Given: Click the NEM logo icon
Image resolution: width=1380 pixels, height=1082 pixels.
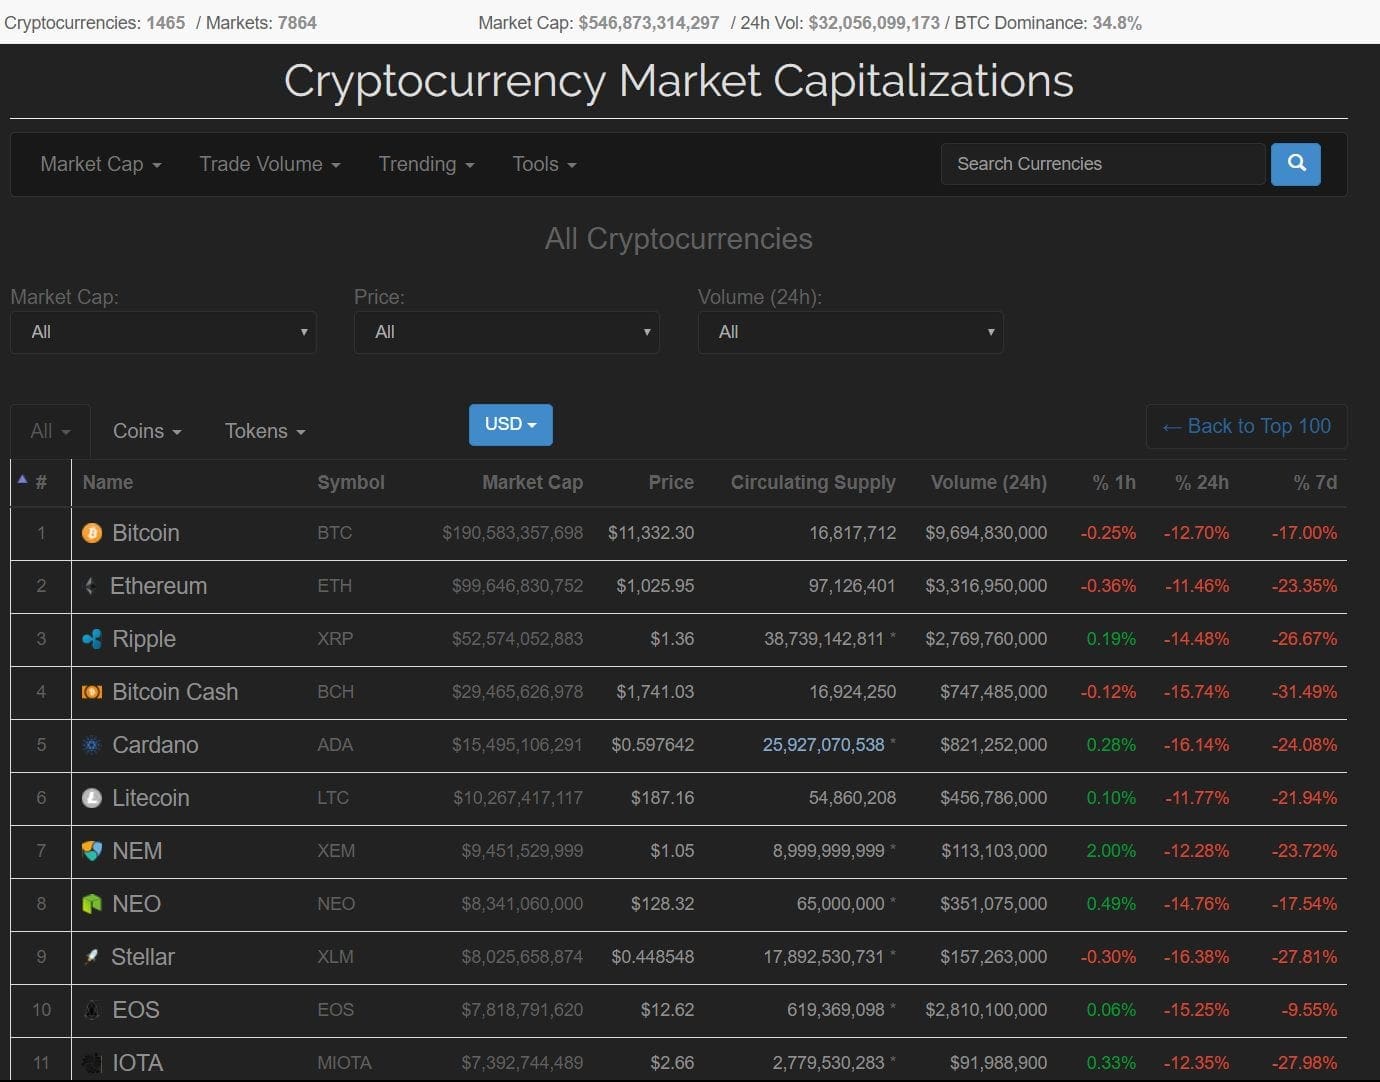Looking at the screenshot, I should (x=92, y=851).
